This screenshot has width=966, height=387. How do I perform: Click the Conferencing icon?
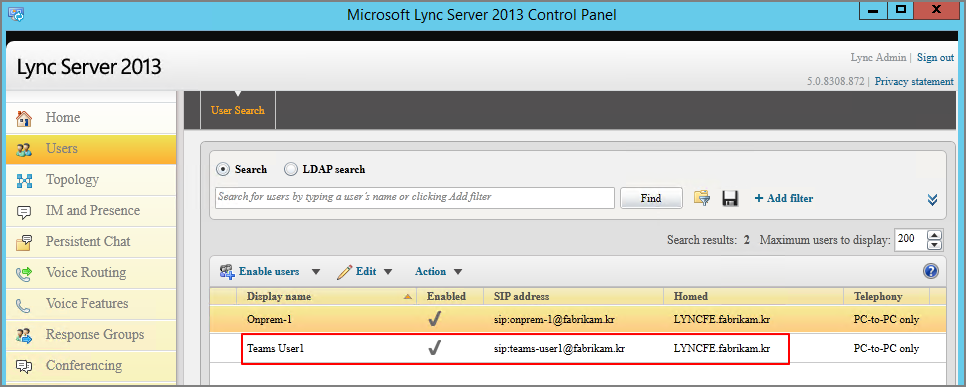coord(23,366)
